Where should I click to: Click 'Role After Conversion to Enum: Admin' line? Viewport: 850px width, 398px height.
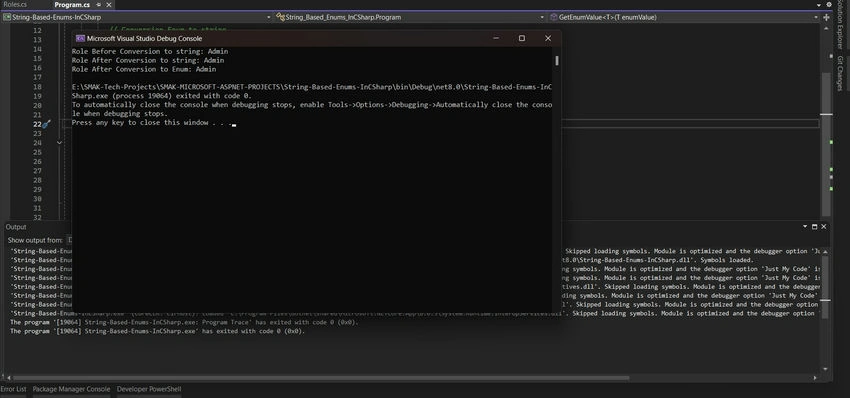tap(144, 69)
